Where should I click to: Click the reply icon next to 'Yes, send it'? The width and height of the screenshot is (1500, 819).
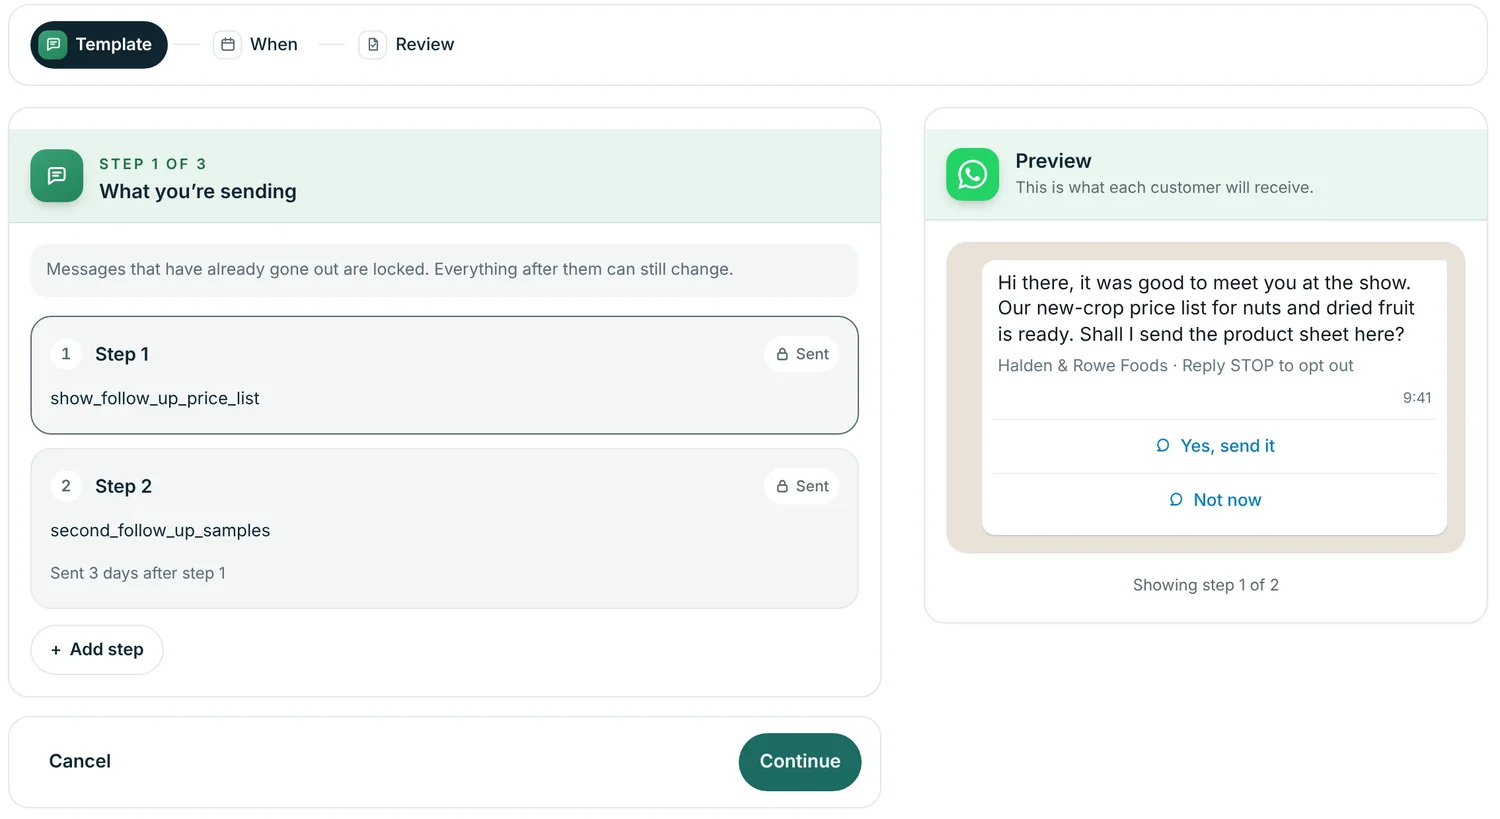[x=1163, y=446]
